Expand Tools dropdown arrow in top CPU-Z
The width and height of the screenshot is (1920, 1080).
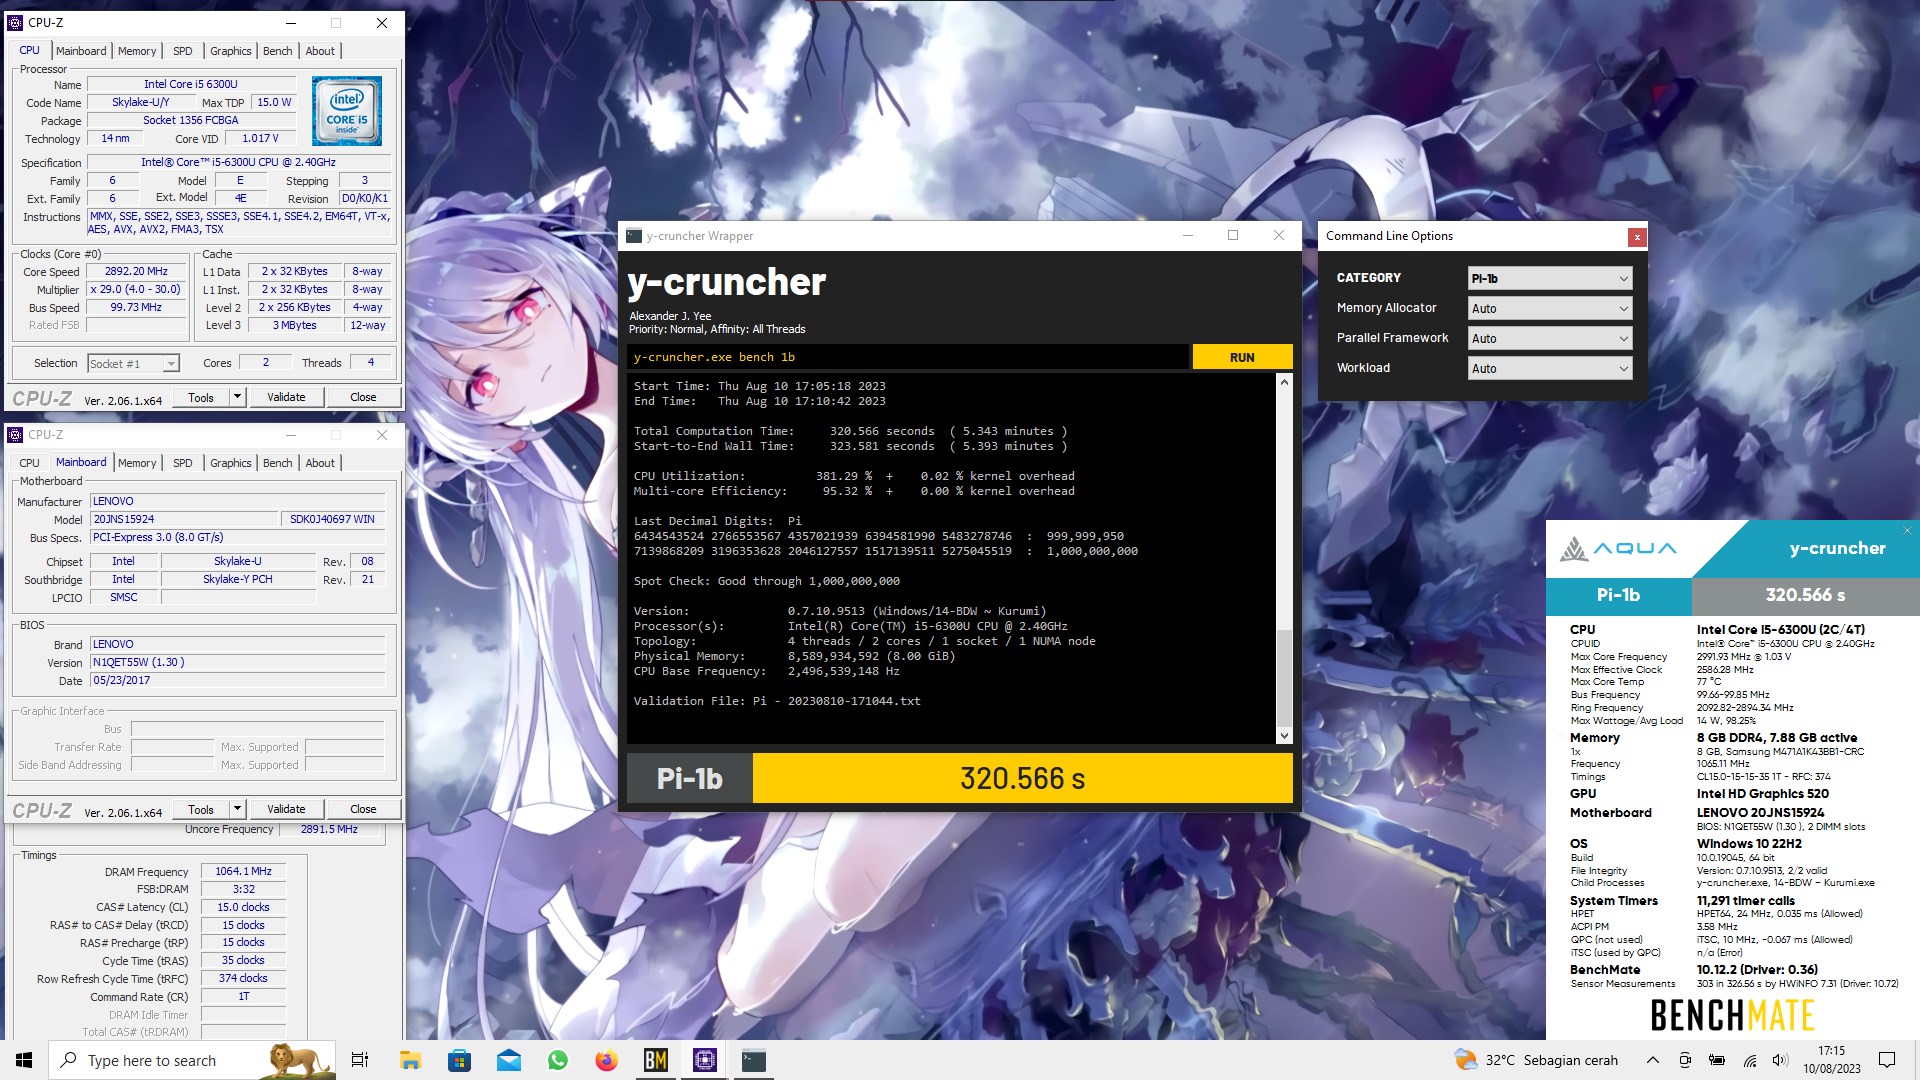237,397
